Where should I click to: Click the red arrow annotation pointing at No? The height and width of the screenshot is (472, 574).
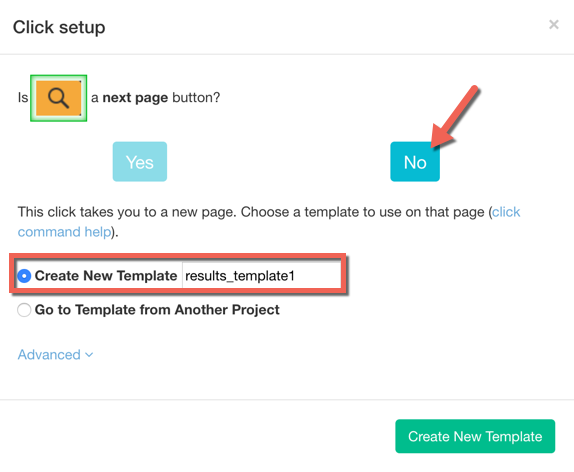coord(455,116)
